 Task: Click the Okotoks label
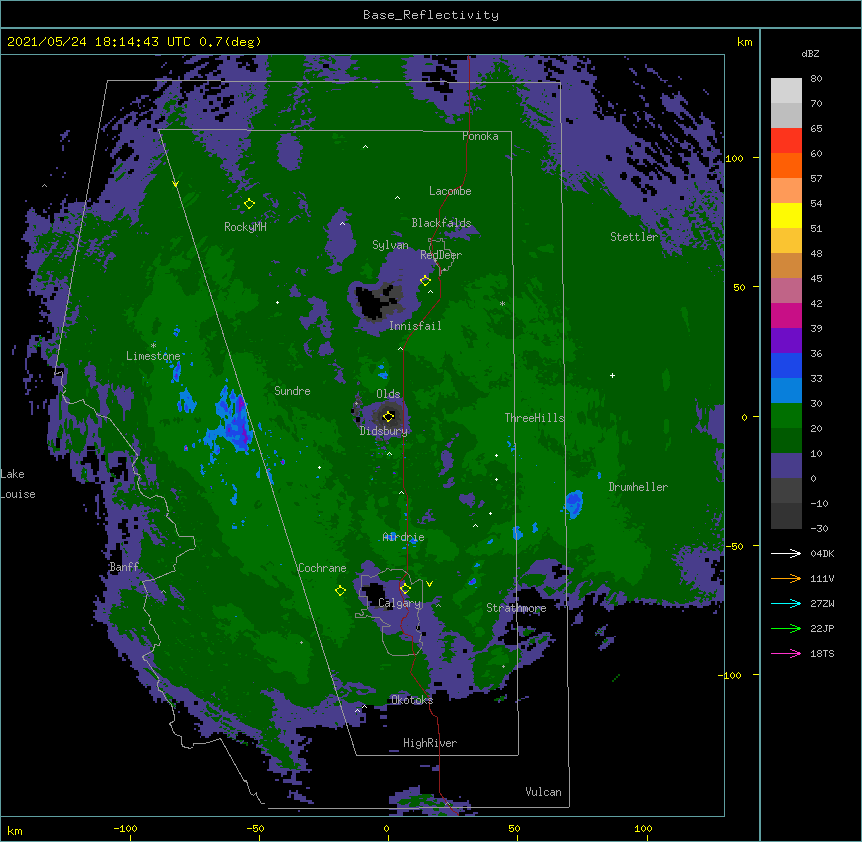pos(412,700)
